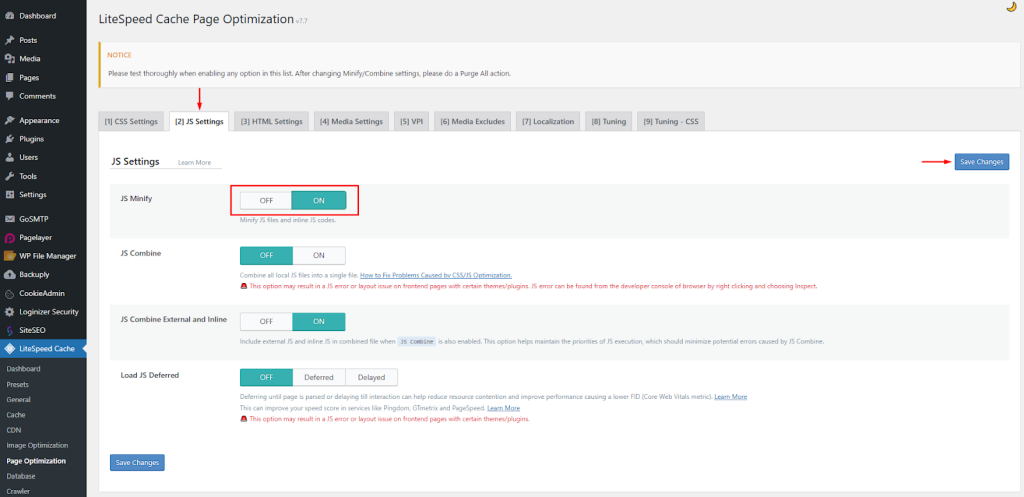Open the [5] VPI tab
Screen dimensions: 1024x497
tap(411, 121)
